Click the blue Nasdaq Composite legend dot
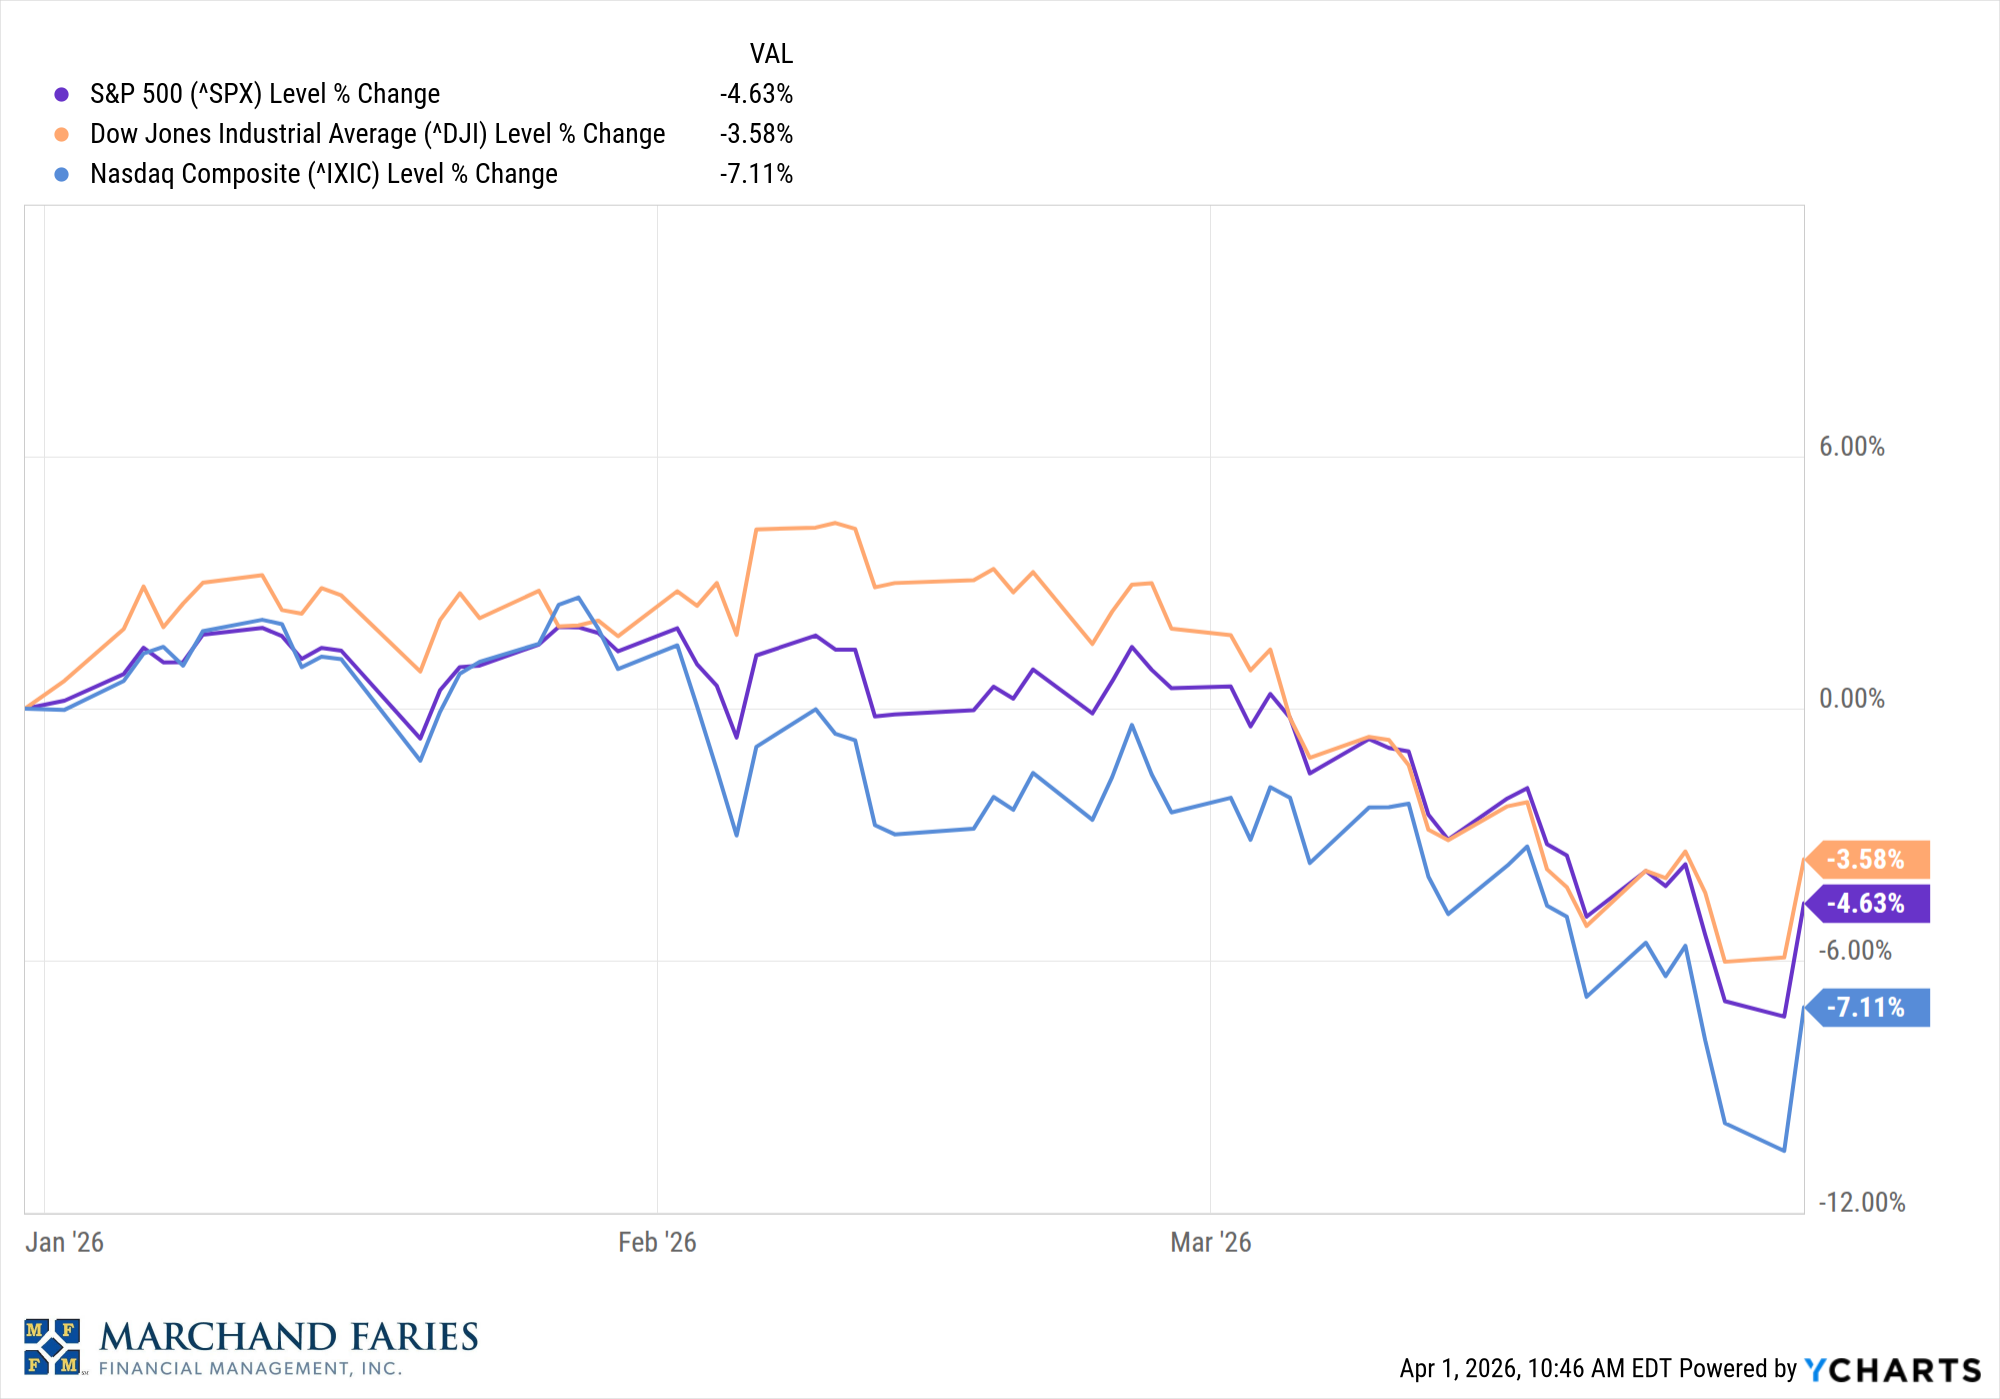The image size is (2000, 1399). coord(62,174)
